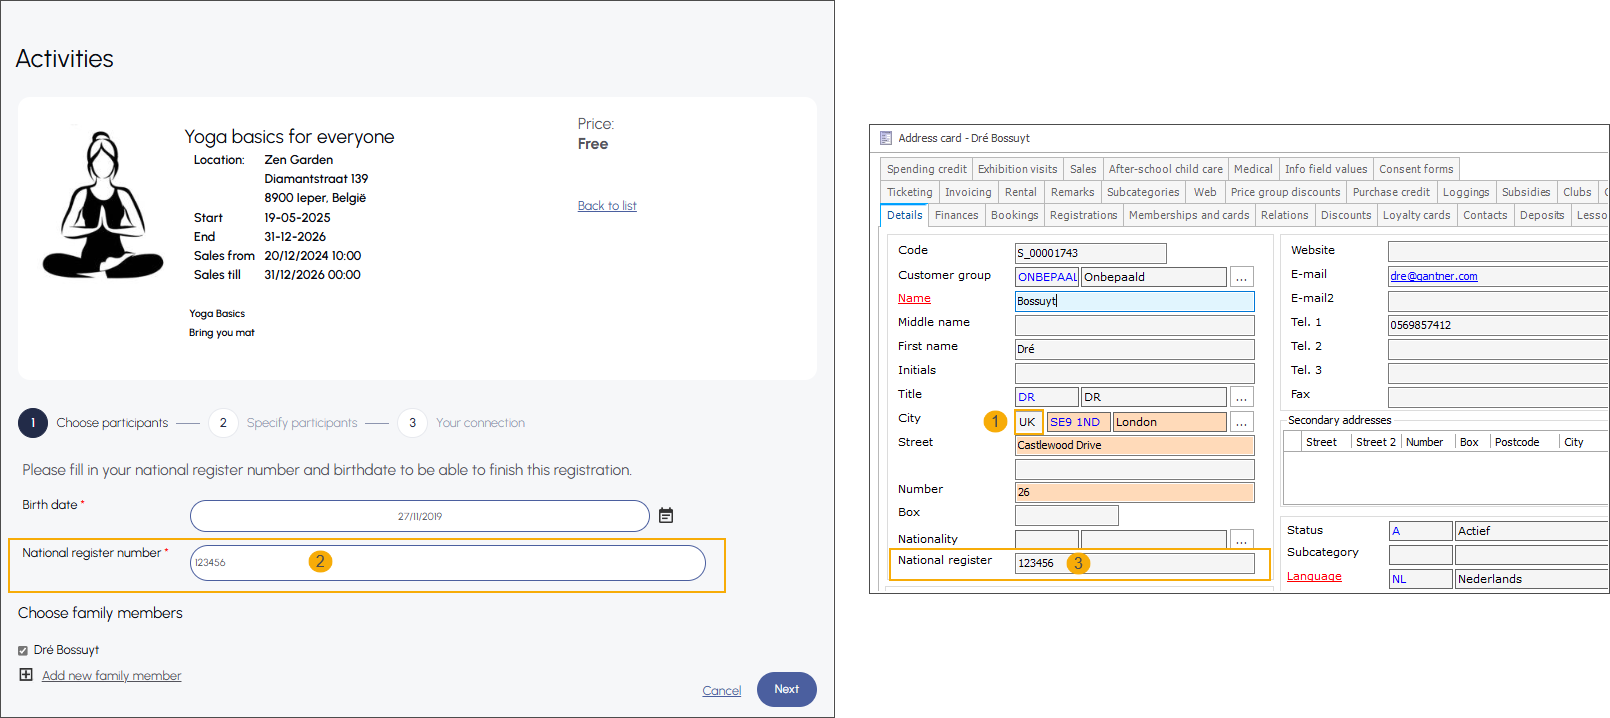Open the Title lookup ellipsis button
Image resolution: width=1610 pixels, height=718 pixels.
coord(1241,397)
